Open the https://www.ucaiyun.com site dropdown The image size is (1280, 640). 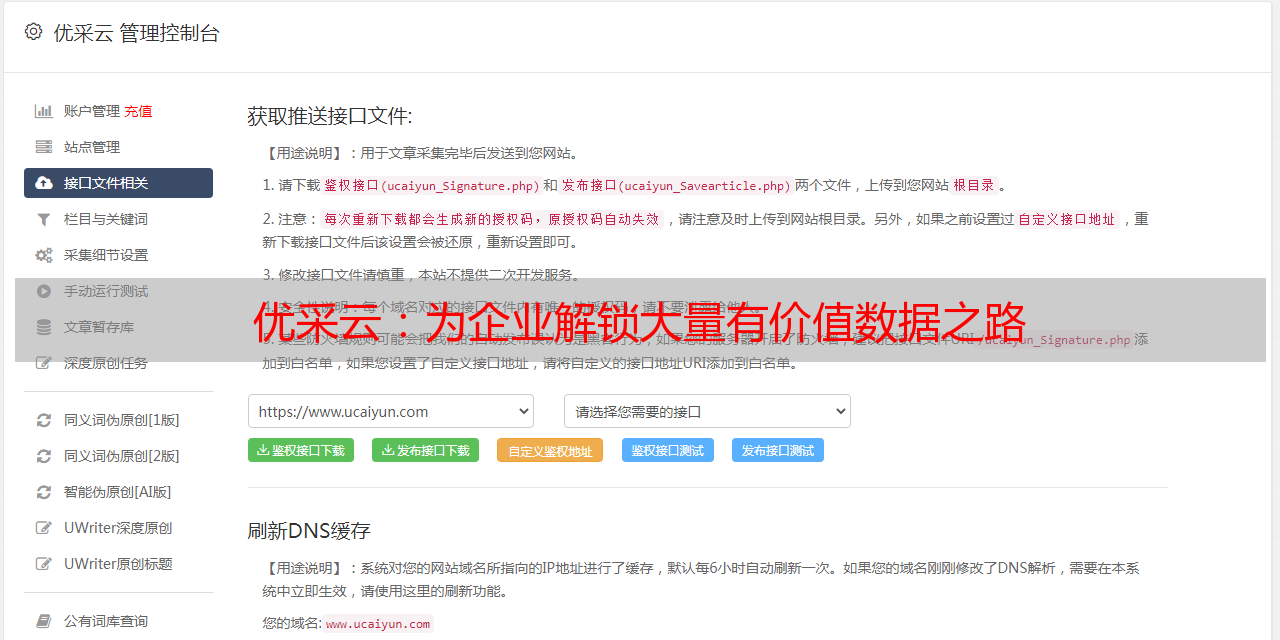(391, 411)
